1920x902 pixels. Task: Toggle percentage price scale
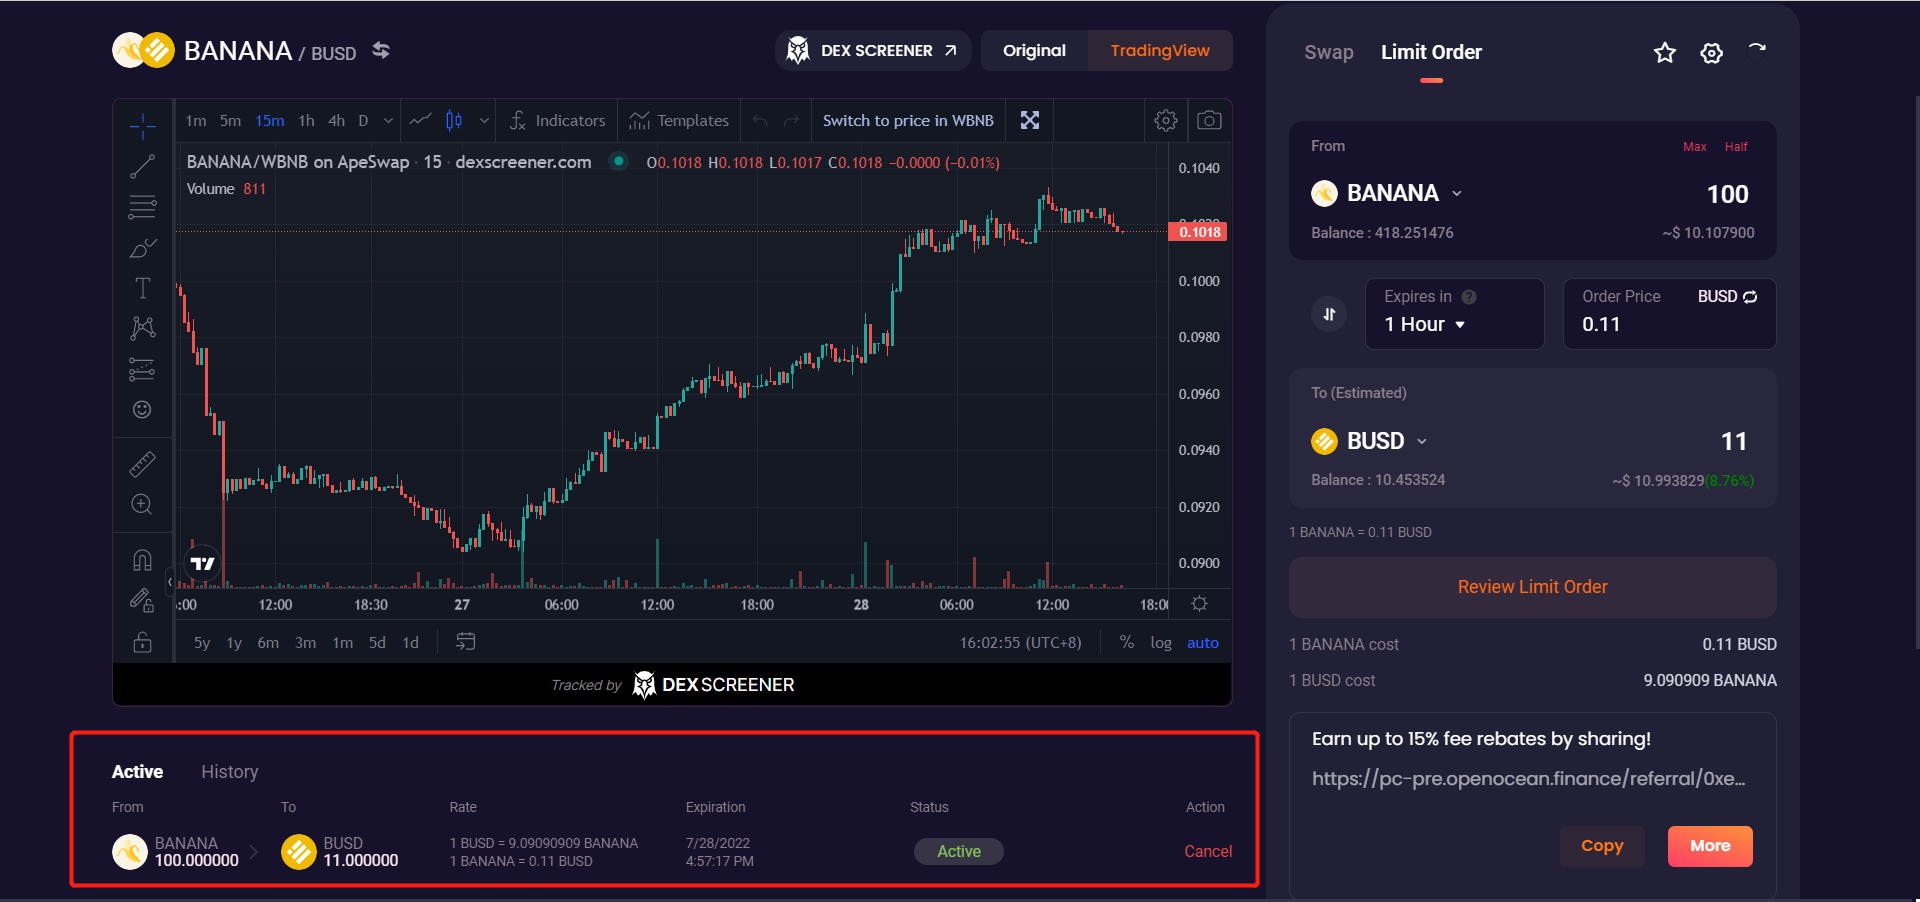point(1127,642)
